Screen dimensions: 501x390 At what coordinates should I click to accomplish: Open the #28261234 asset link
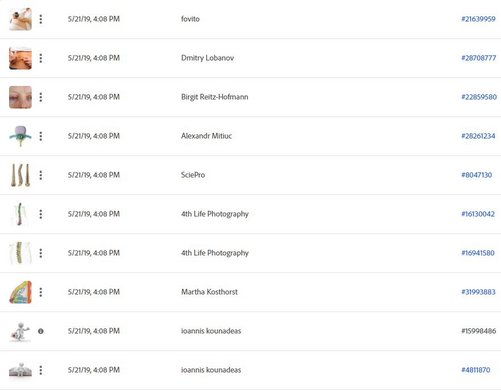(x=478, y=136)
